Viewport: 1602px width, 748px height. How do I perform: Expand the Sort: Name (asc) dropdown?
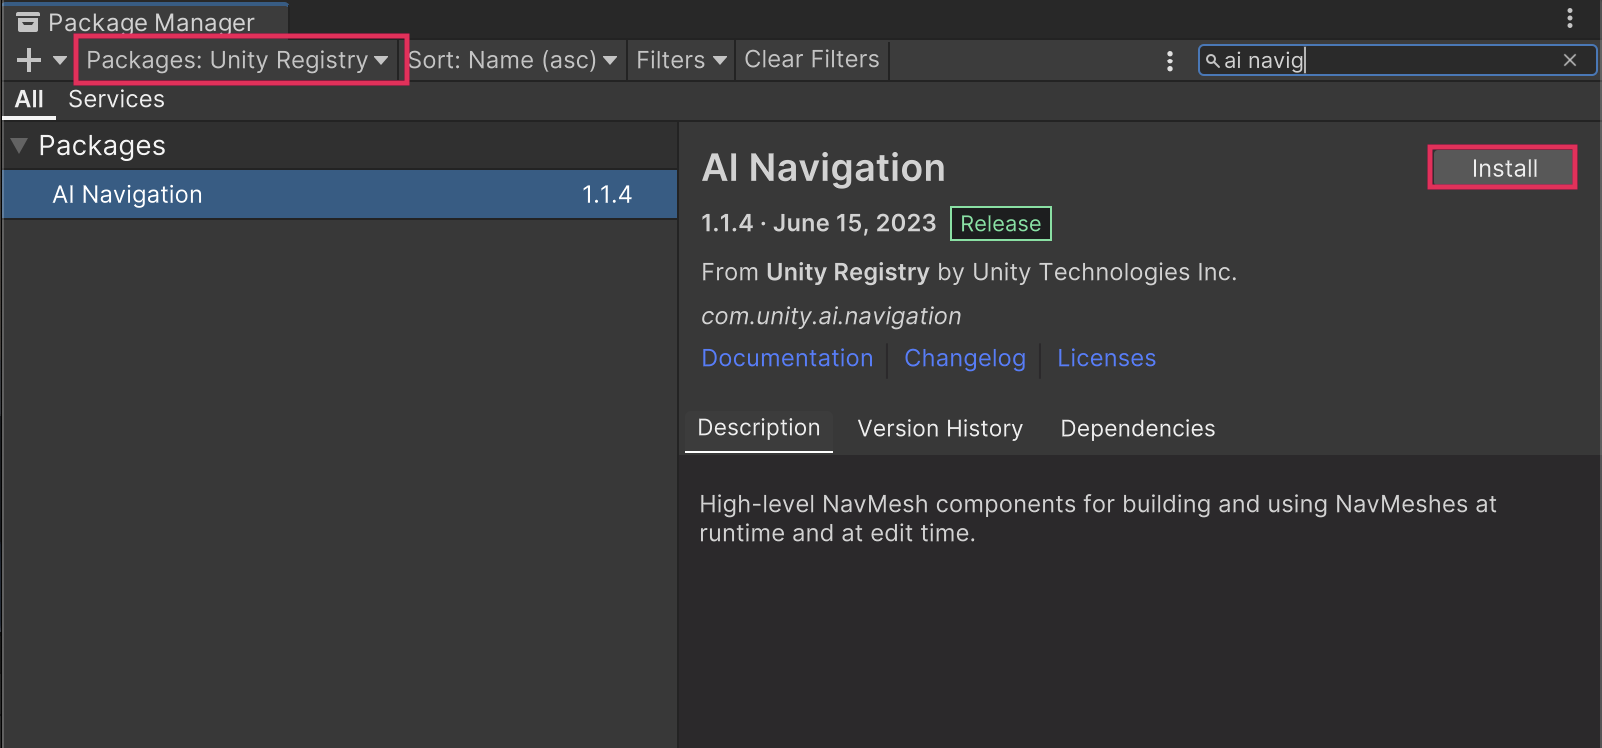[512, 60]
